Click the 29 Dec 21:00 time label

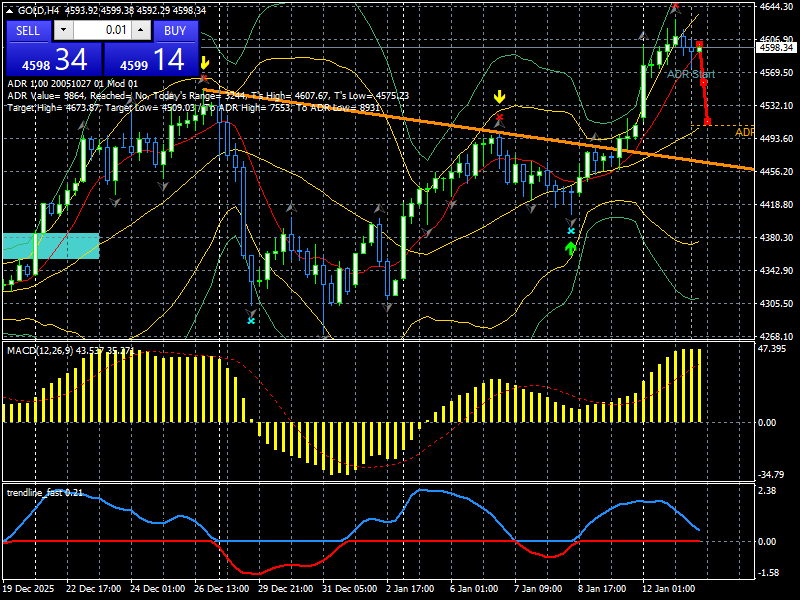click(286, 589)
